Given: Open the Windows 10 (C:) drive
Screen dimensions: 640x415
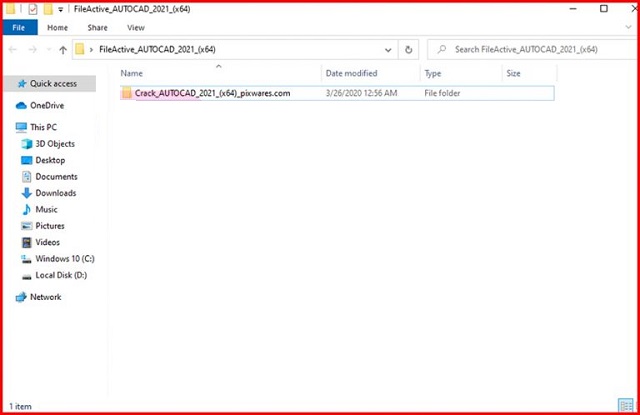Looking at the screenshot, I should [65, 259].
